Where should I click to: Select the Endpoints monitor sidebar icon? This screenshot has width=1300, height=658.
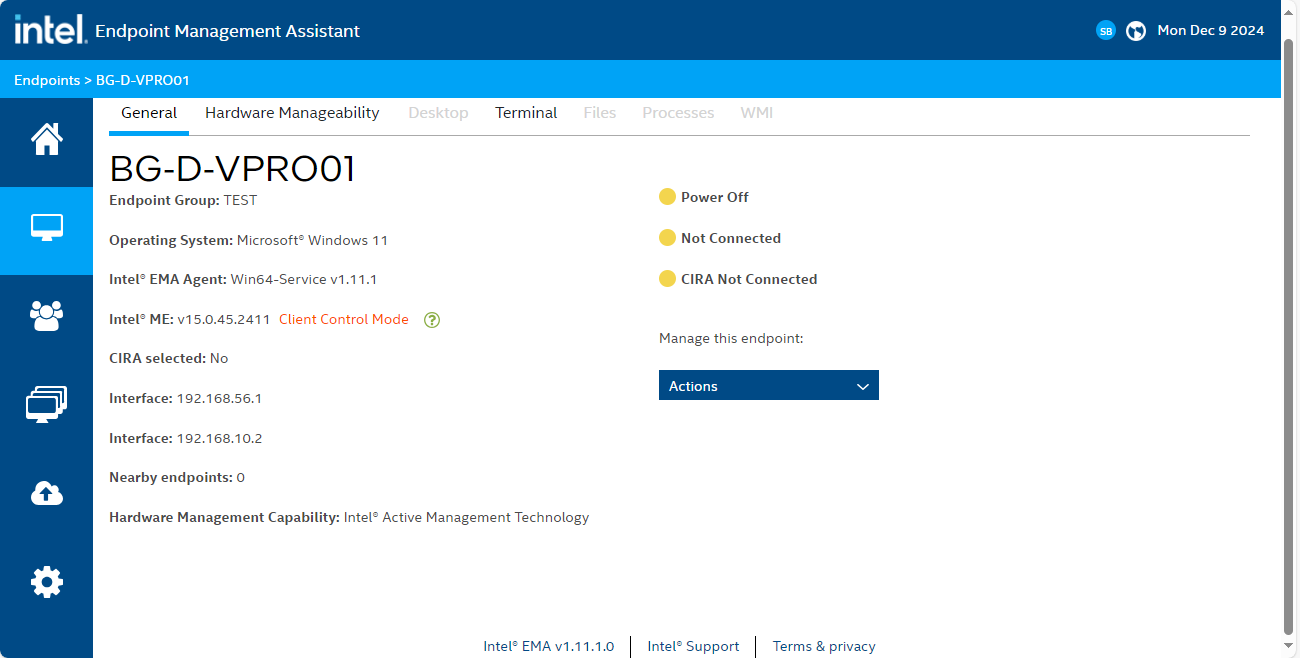47,228
